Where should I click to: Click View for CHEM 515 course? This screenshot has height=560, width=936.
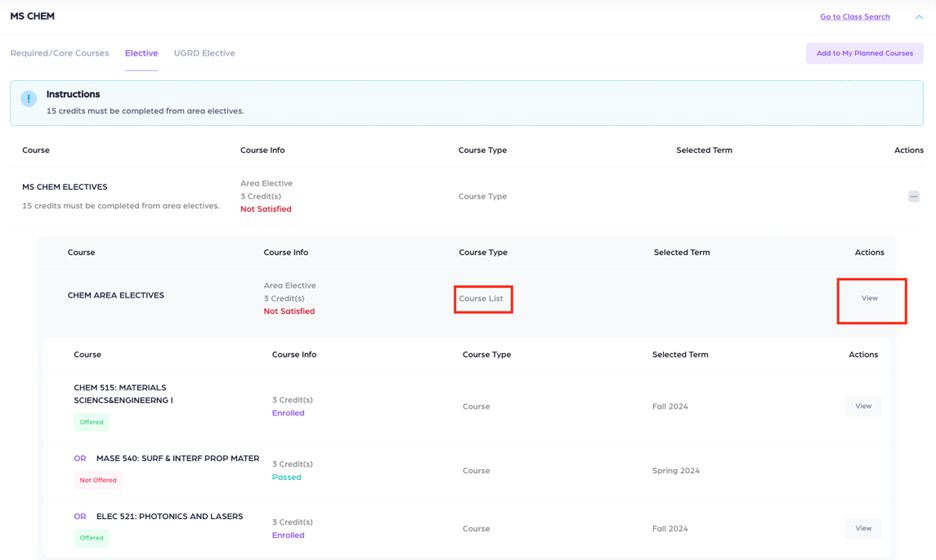coord(863,406)
